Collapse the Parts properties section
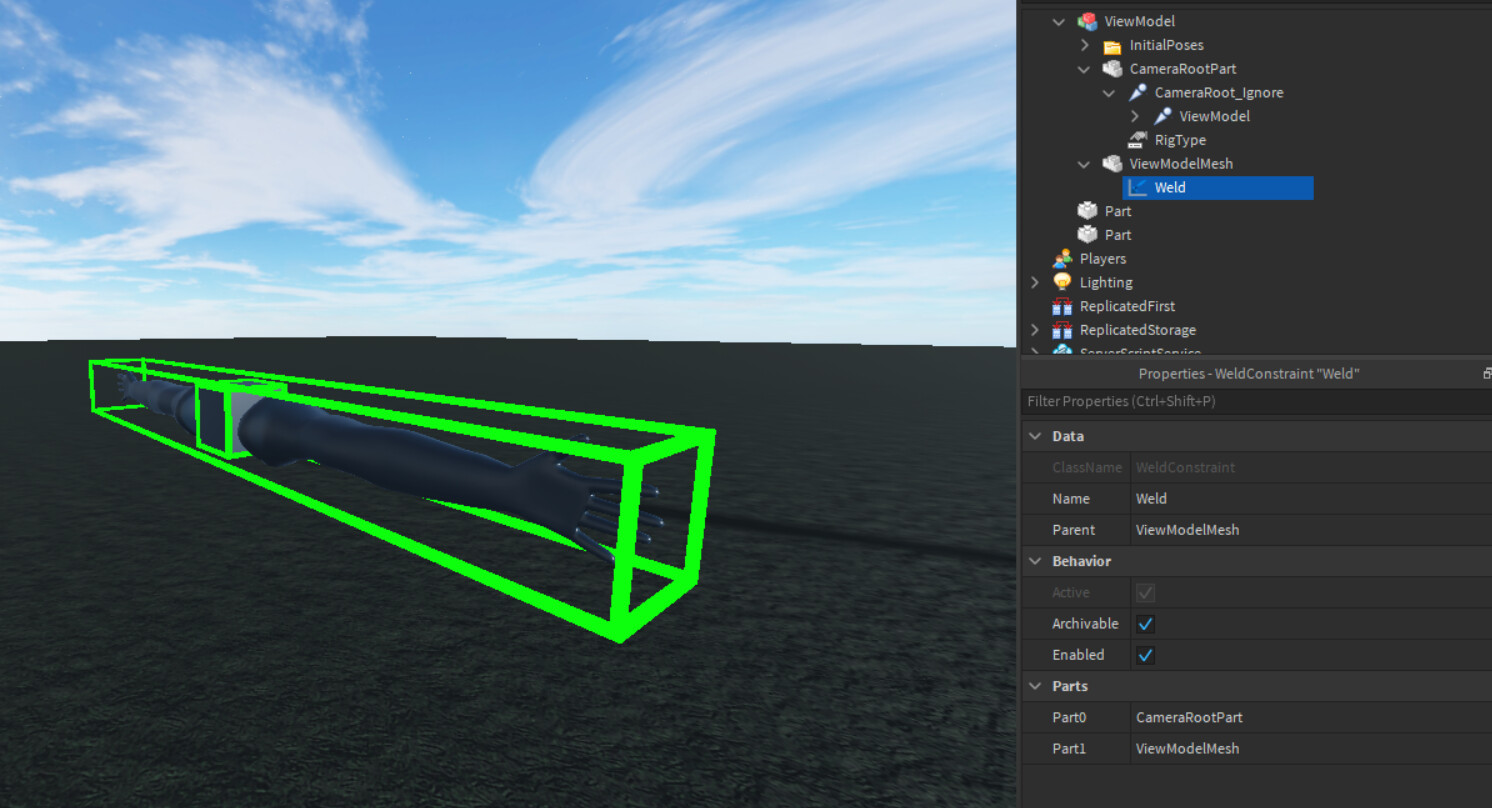 [x=1034, y=686]
